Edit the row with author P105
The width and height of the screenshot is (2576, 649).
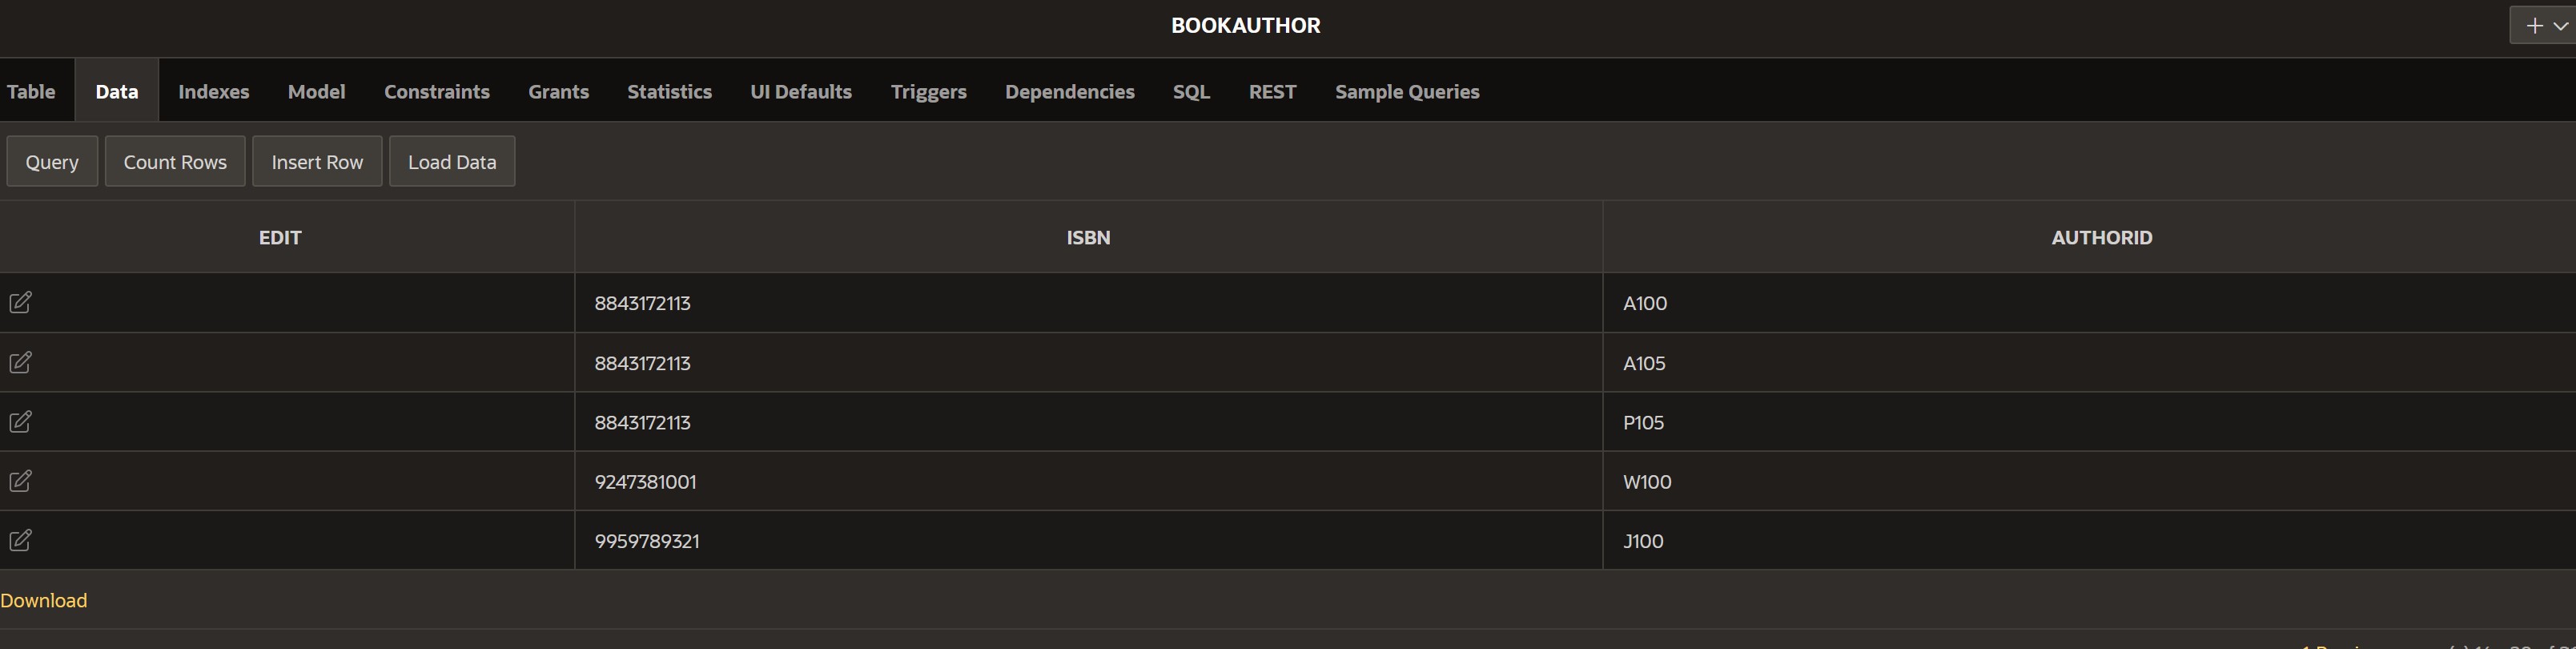coord(20,421)
